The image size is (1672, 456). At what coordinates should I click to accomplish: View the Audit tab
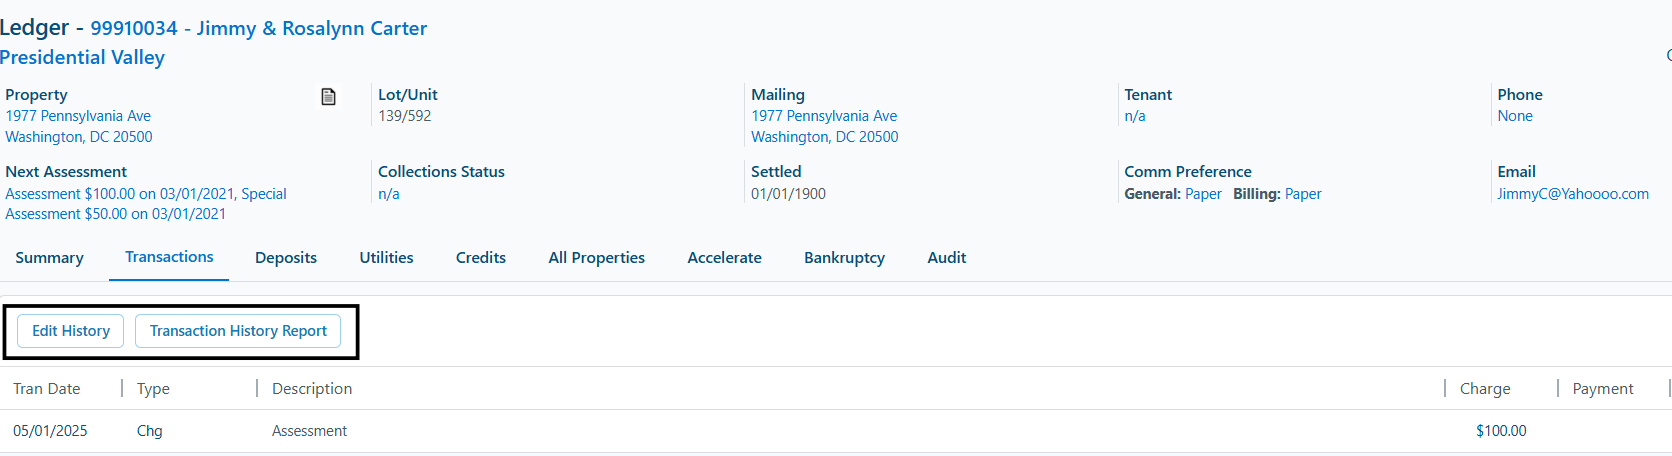[x=947, y=258]
